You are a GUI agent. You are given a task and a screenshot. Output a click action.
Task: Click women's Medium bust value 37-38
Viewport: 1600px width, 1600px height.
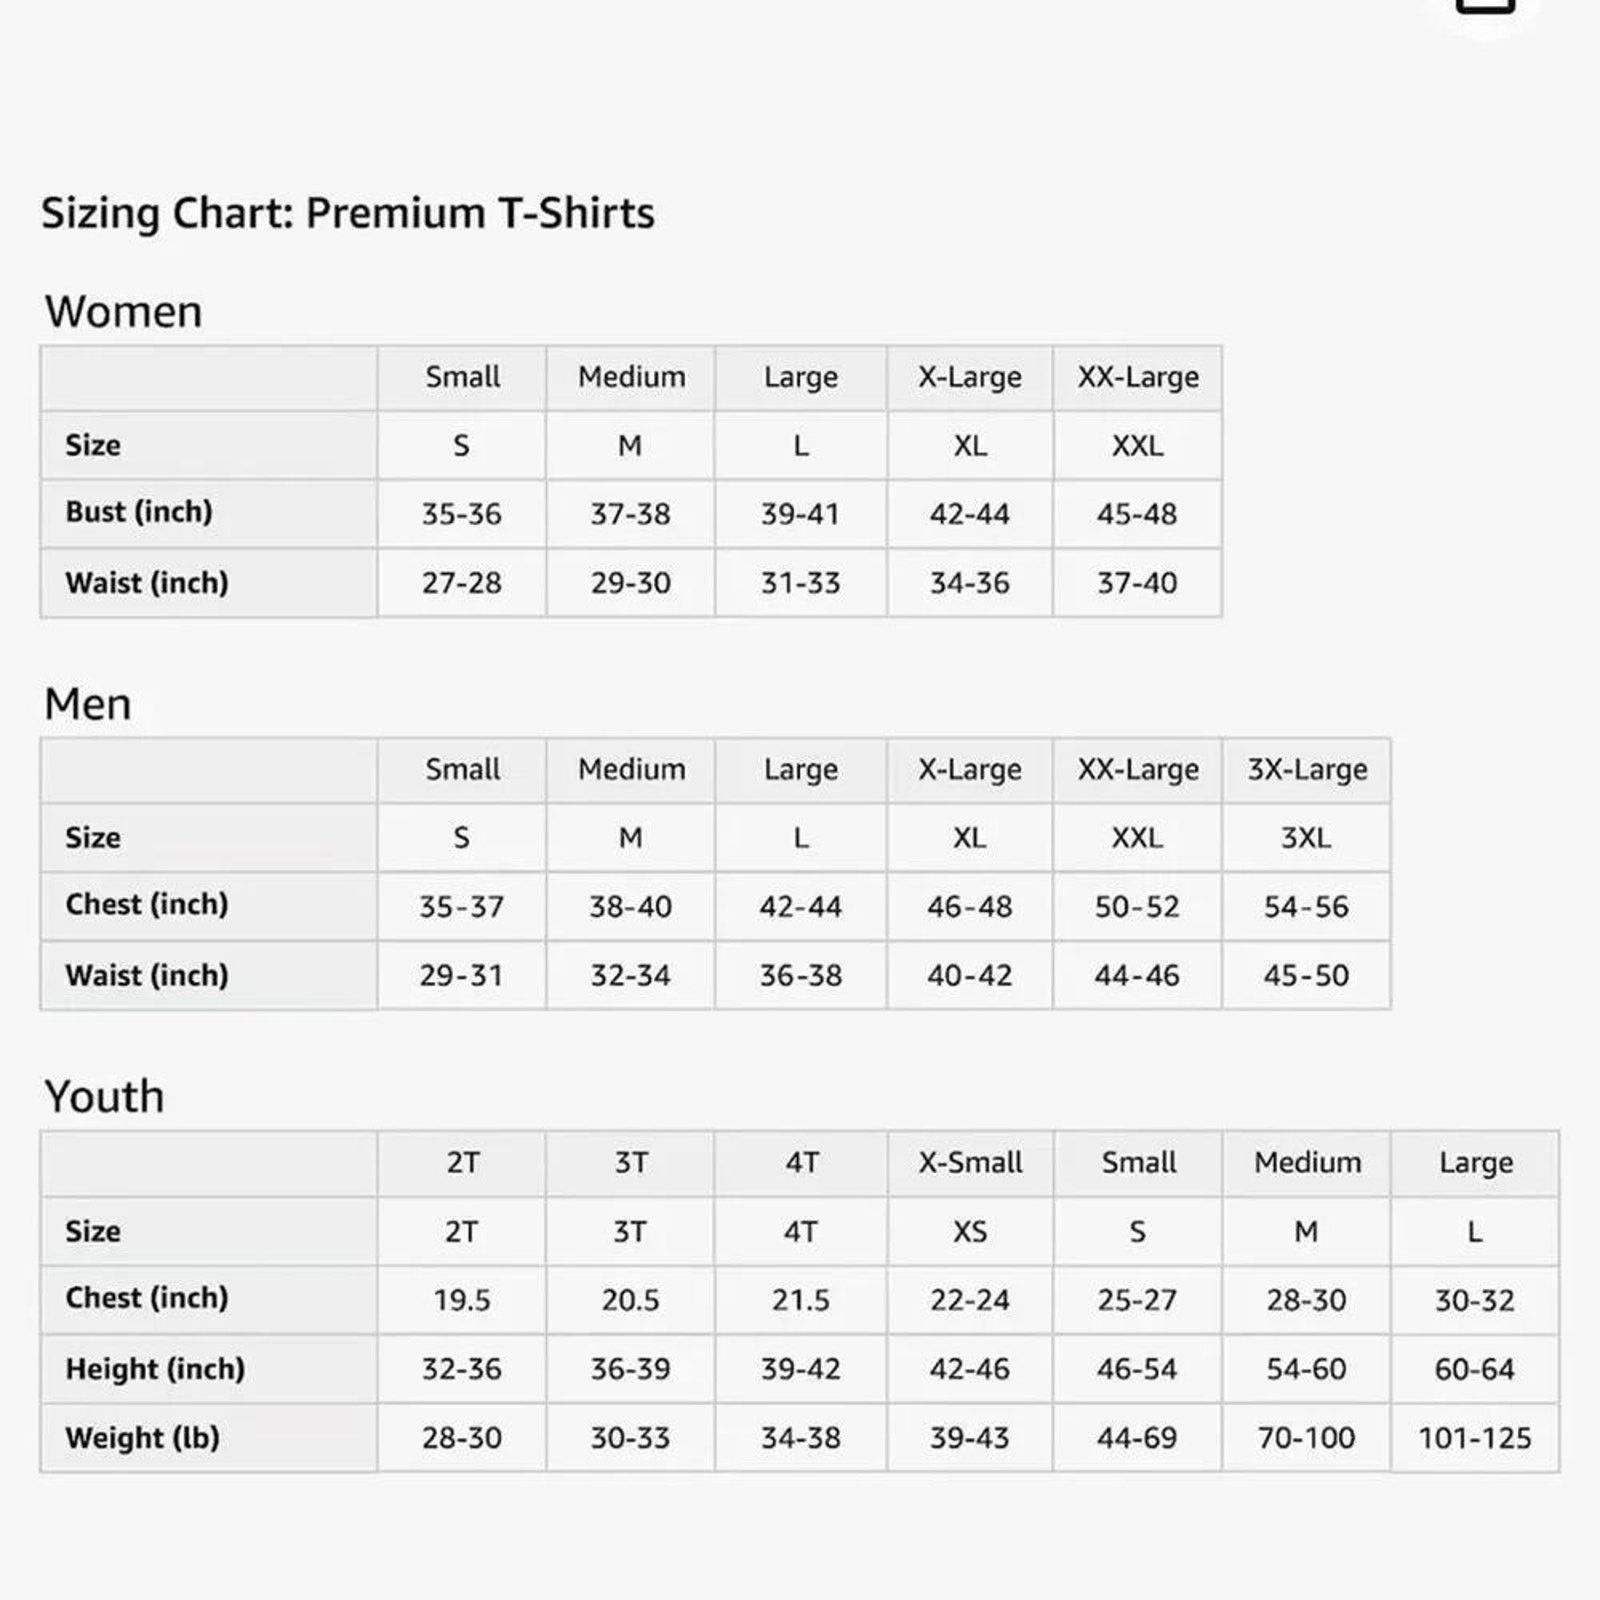click(630, 514)
